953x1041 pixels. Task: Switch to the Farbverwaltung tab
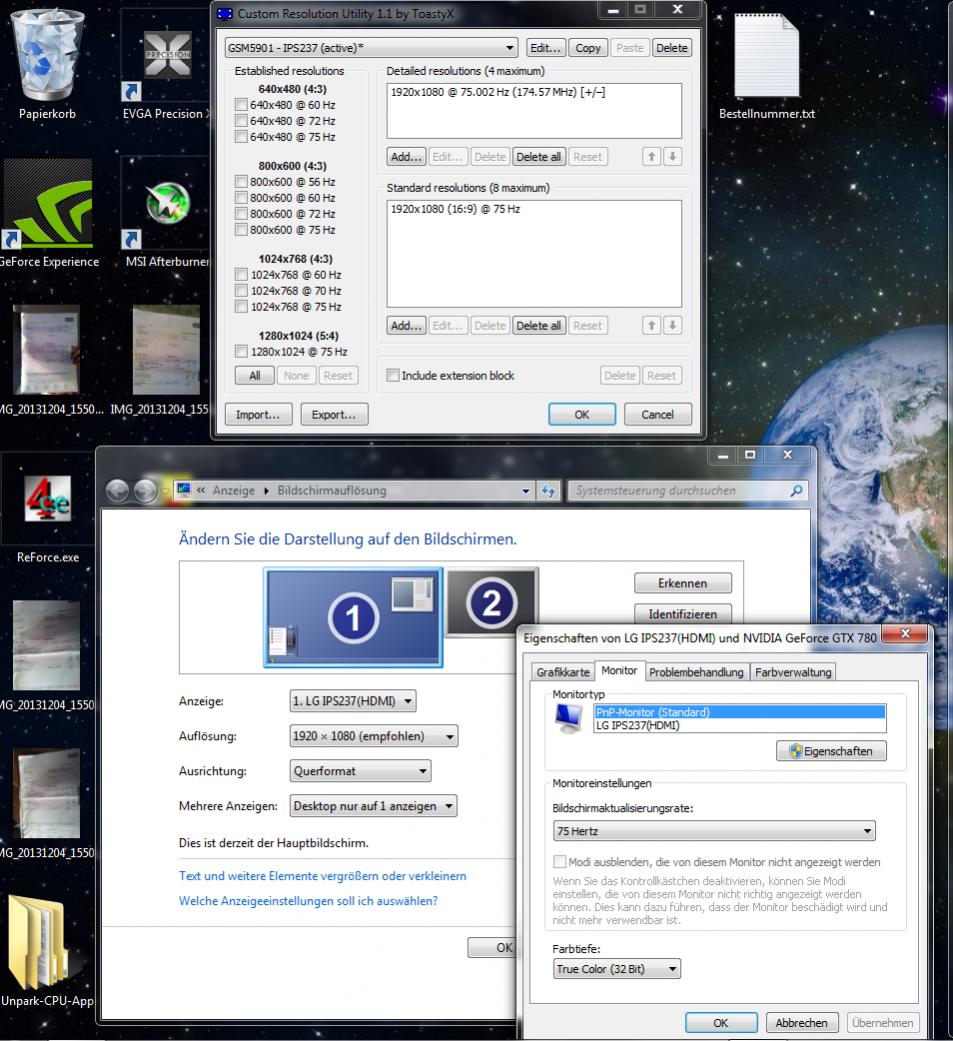(793, 672)
